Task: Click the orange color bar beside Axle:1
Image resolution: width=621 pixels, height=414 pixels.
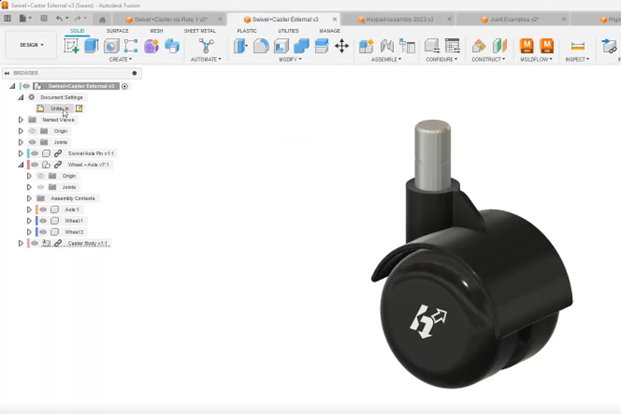Action: (36, 210)
